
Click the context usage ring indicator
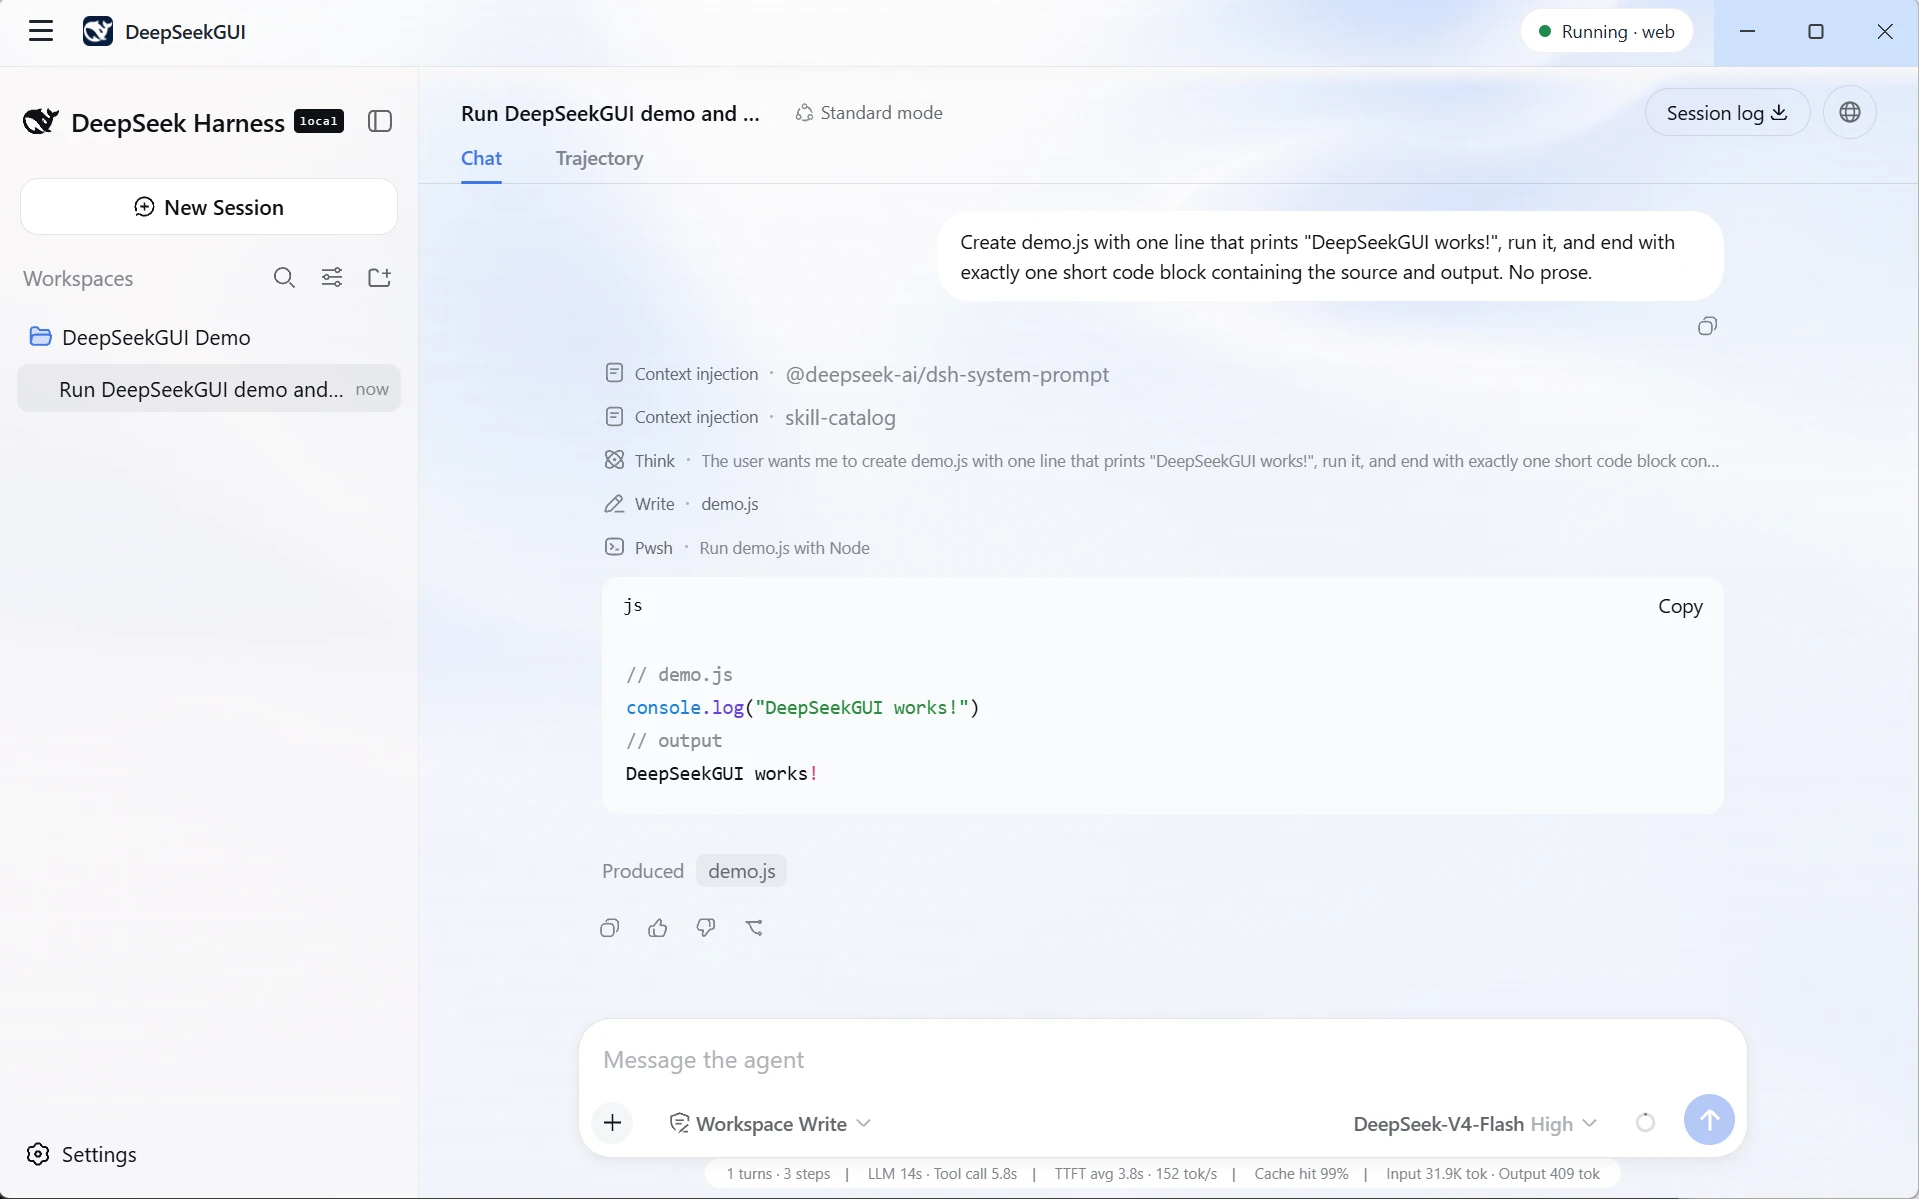point(1645,1123)
